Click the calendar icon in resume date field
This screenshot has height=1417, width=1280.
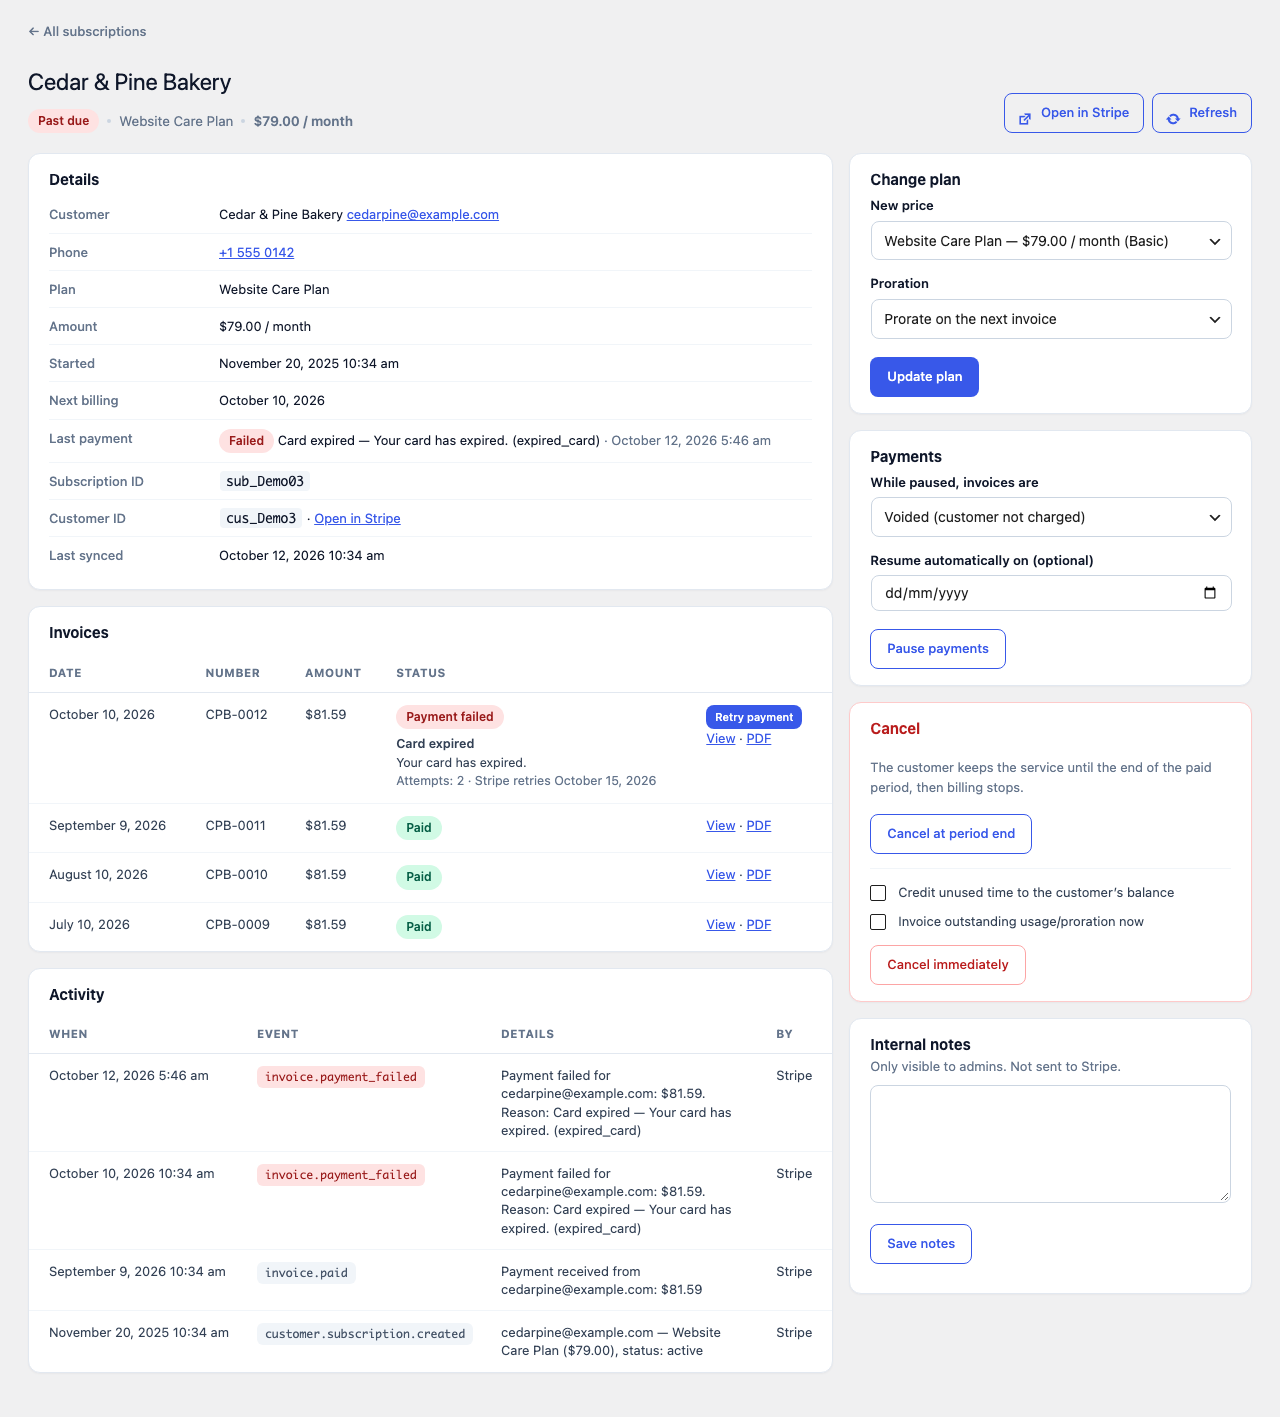(1210, 593)
